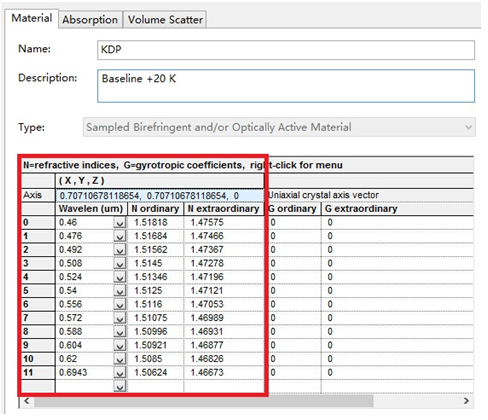Expand wavelength dropdown in row 0
Viewport: 488px width, 420px height.
[x=120, y=223]
